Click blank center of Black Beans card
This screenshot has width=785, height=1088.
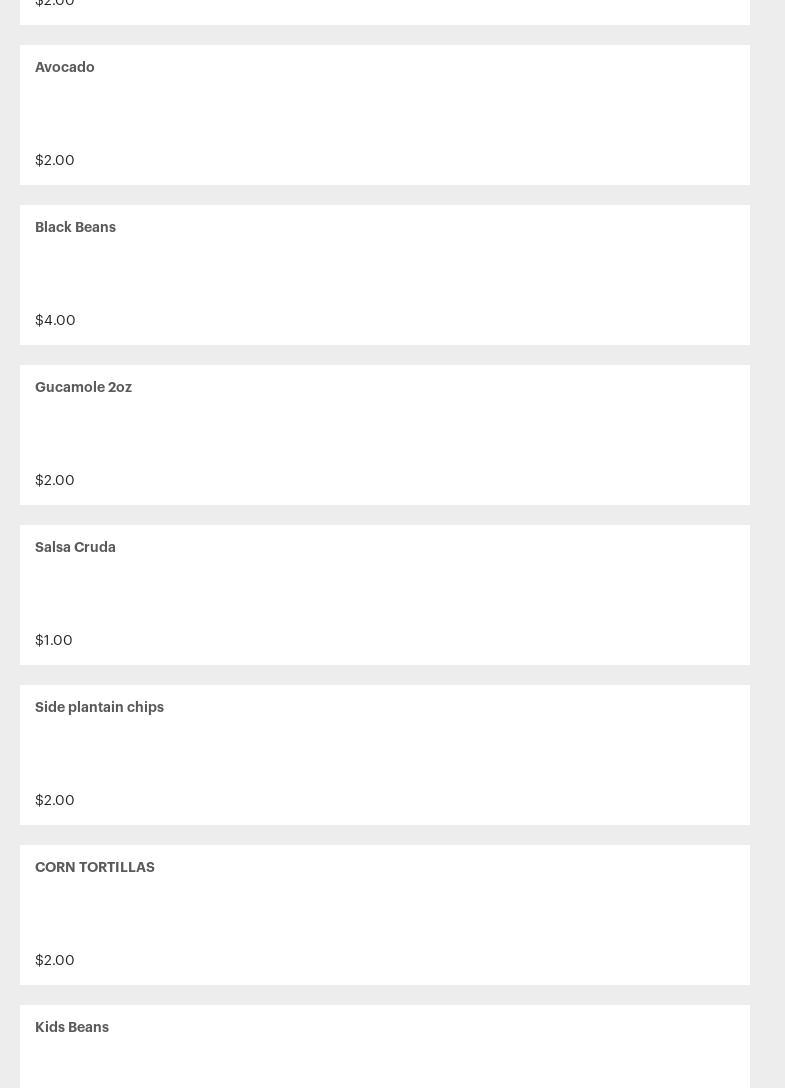pos(385,275)
